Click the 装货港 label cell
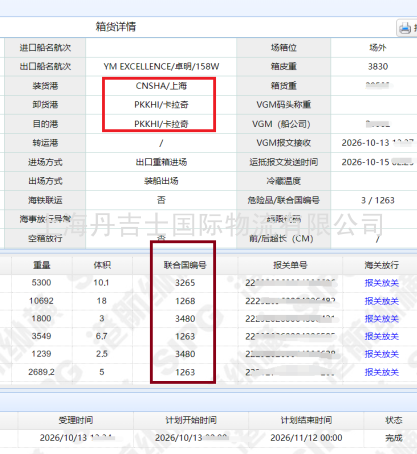 (x=45, y=86)
